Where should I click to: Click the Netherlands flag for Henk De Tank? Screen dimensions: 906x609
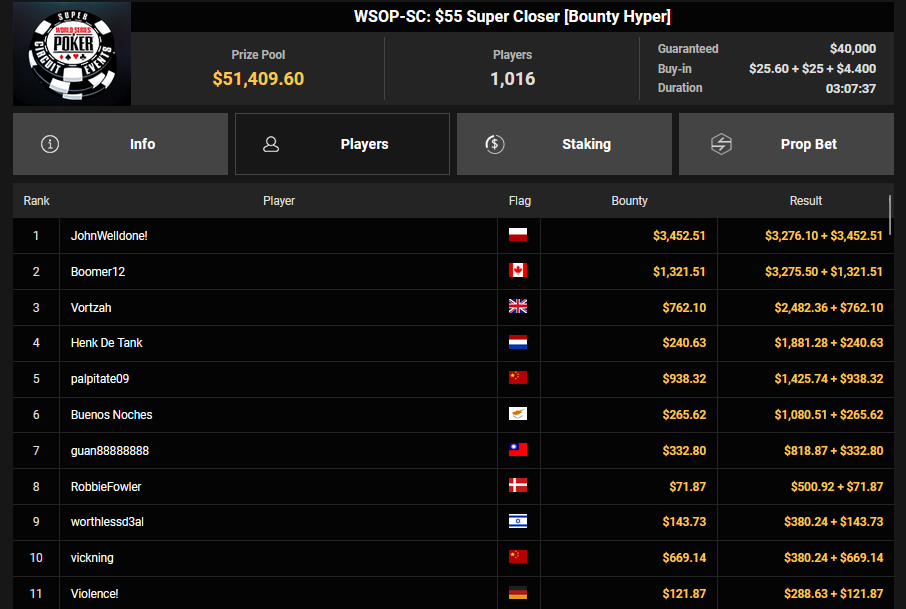[x=518, y=342]
